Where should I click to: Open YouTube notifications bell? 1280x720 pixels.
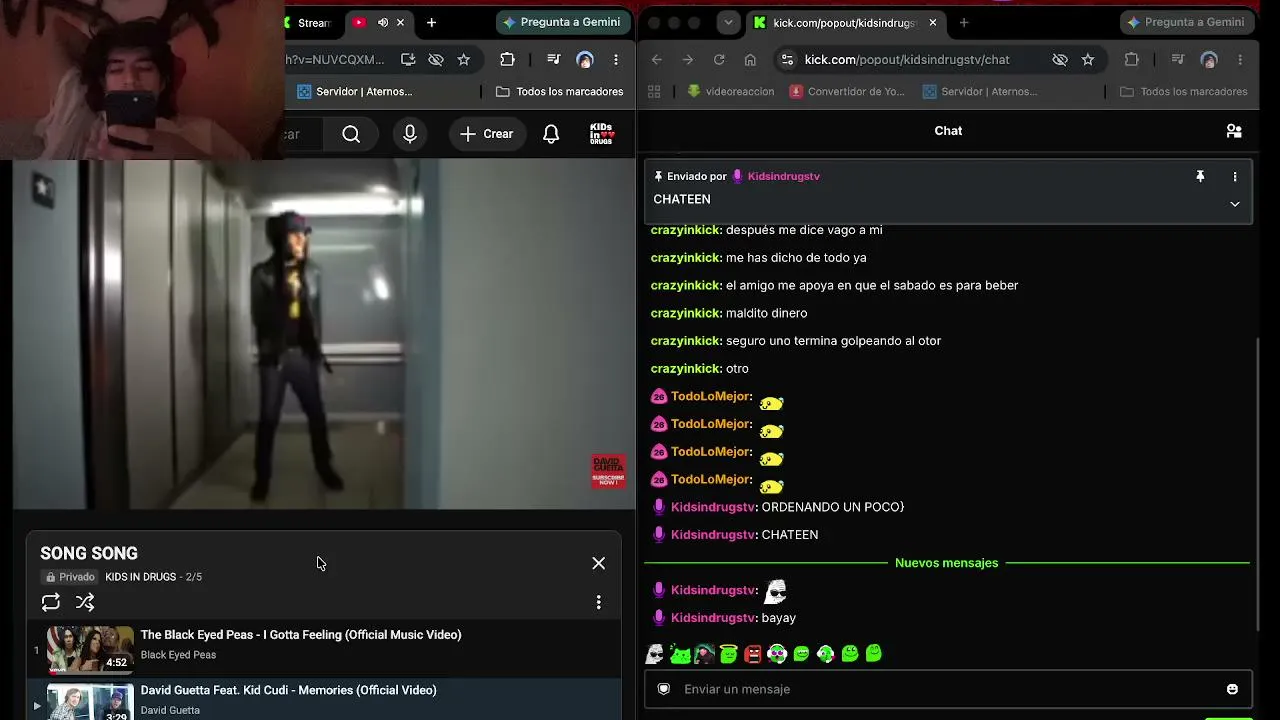pyautogui.click(x=551, y=134)
